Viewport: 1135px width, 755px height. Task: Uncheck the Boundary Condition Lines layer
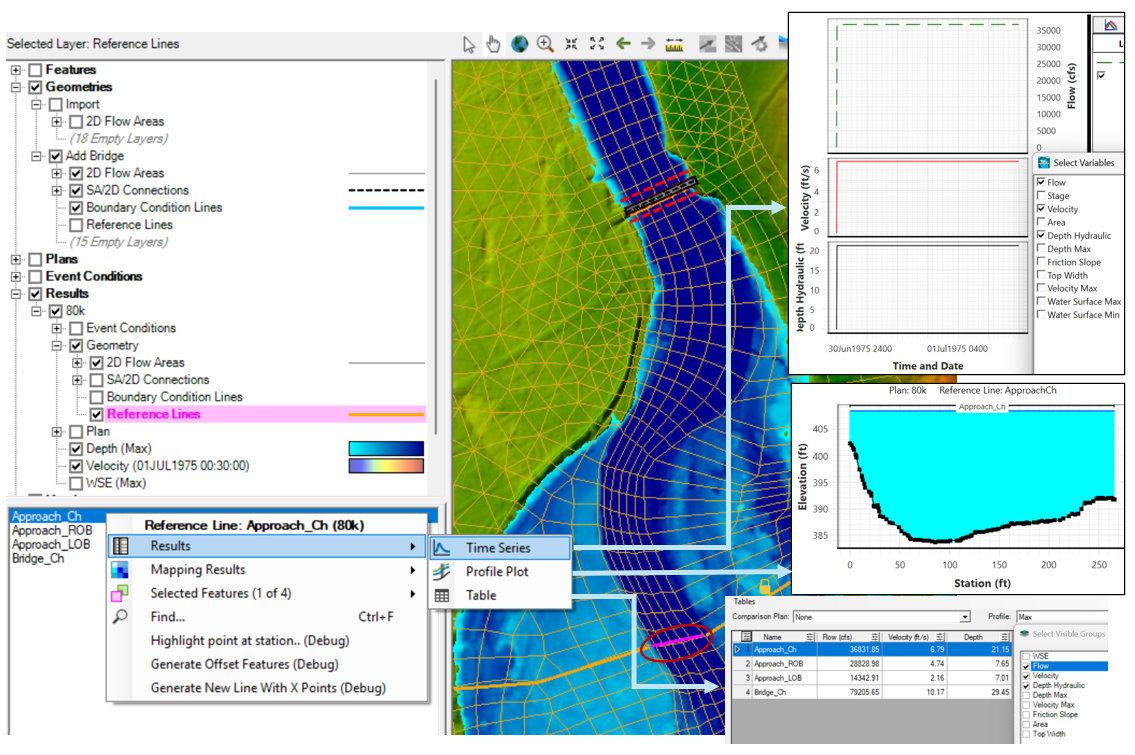(x=77, y=208)
